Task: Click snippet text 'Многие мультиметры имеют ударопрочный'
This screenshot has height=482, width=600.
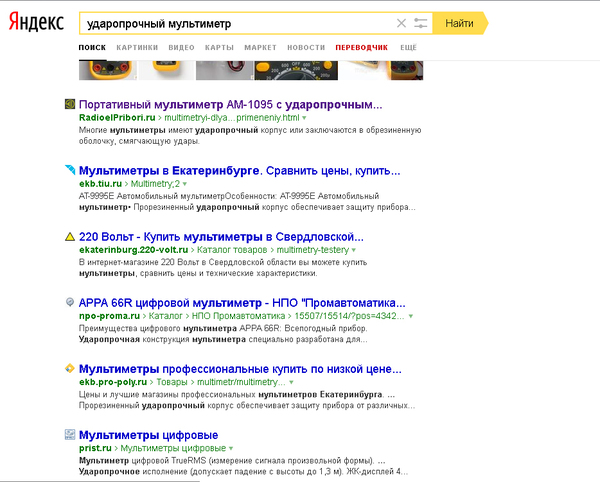Action: [x=169, y=130]
